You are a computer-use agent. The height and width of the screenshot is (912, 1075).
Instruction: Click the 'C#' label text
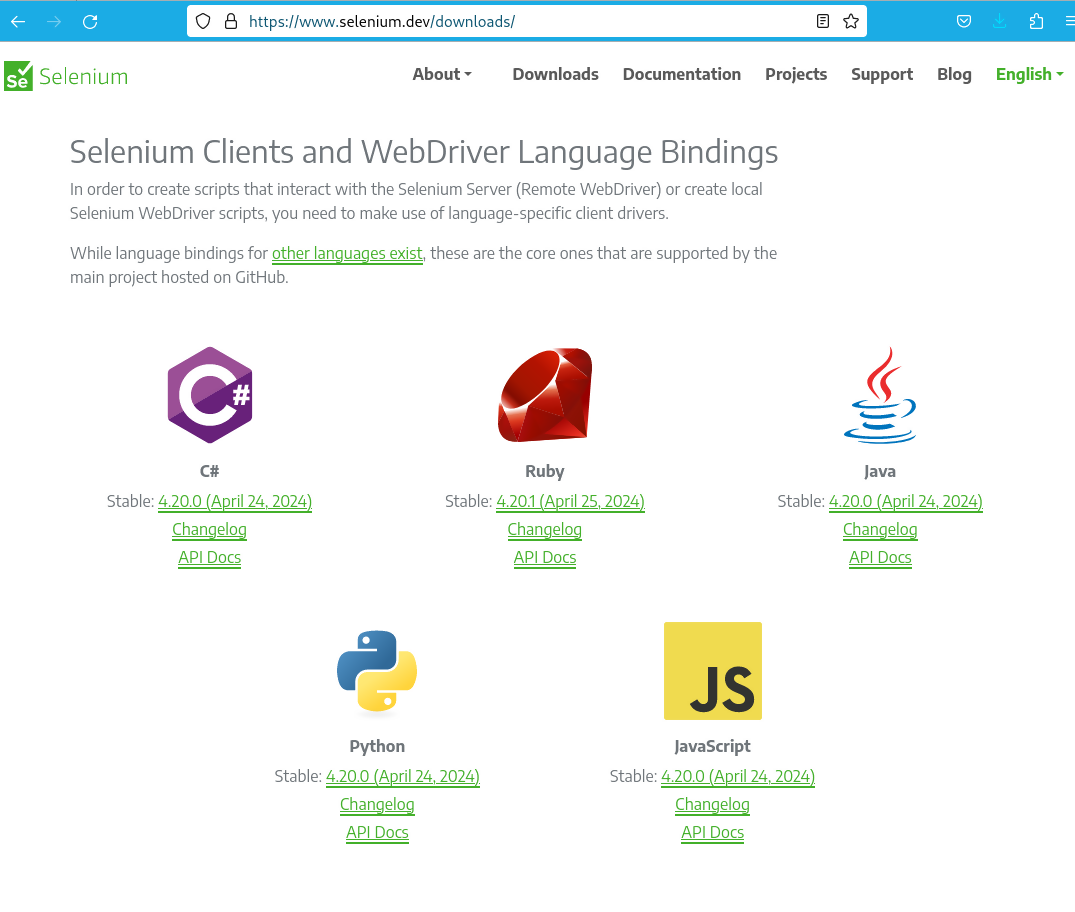pos(209,472)
